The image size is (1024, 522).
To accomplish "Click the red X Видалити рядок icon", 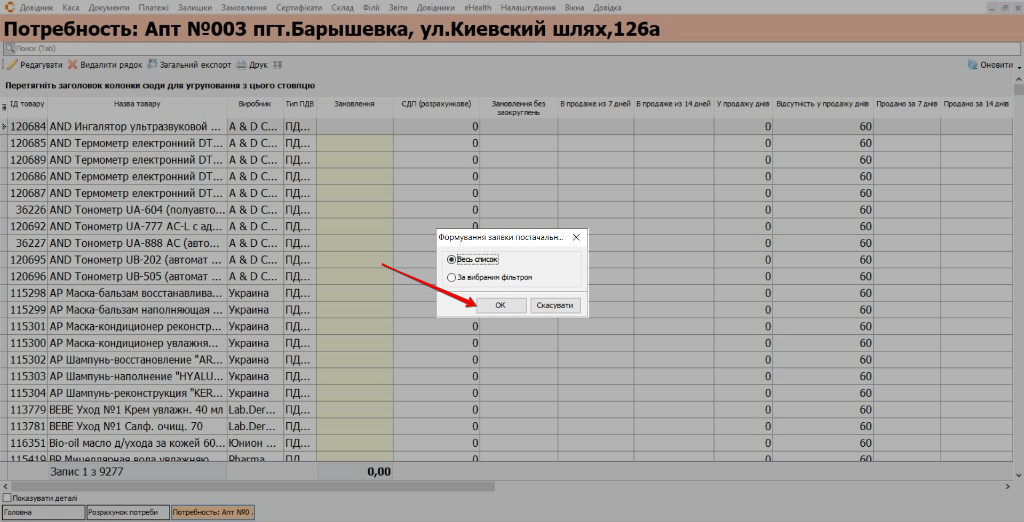I will click(72, 65).
